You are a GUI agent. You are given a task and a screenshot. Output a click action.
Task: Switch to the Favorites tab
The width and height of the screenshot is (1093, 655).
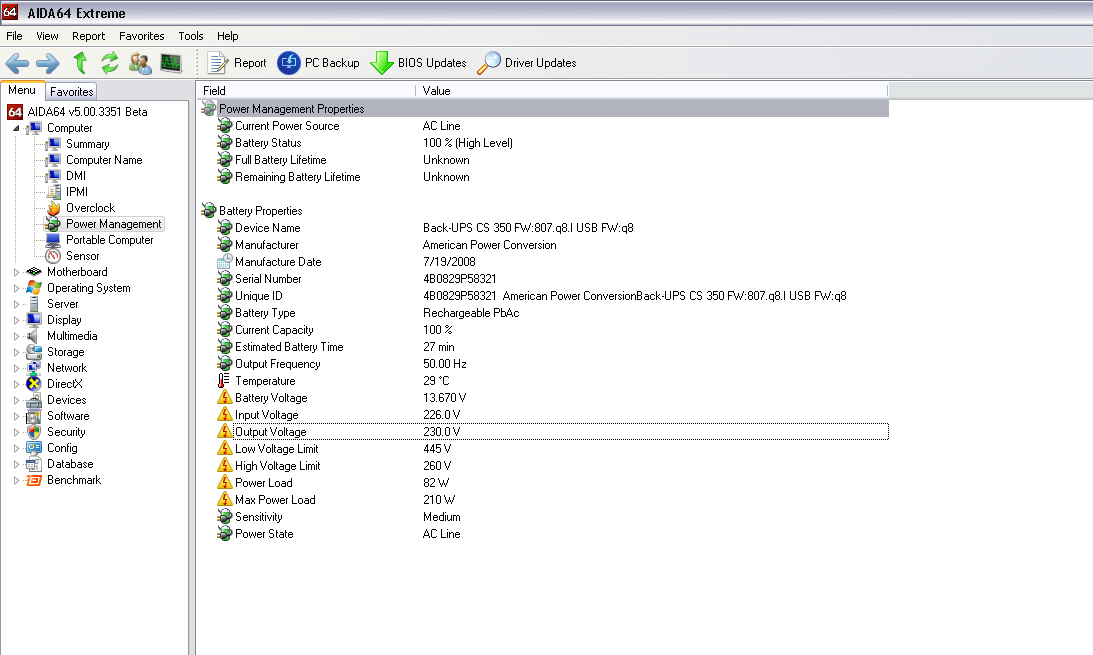71,91
